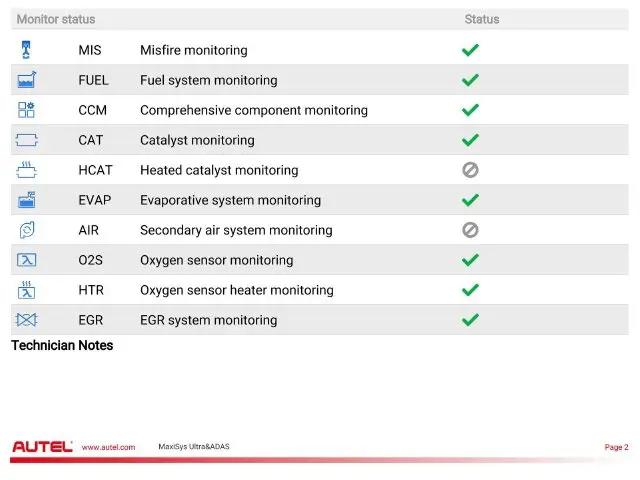This screenshot has width=640, height=480.
Task: Select the Oxygen sensor lambda icon
Action: click(27, 260)
